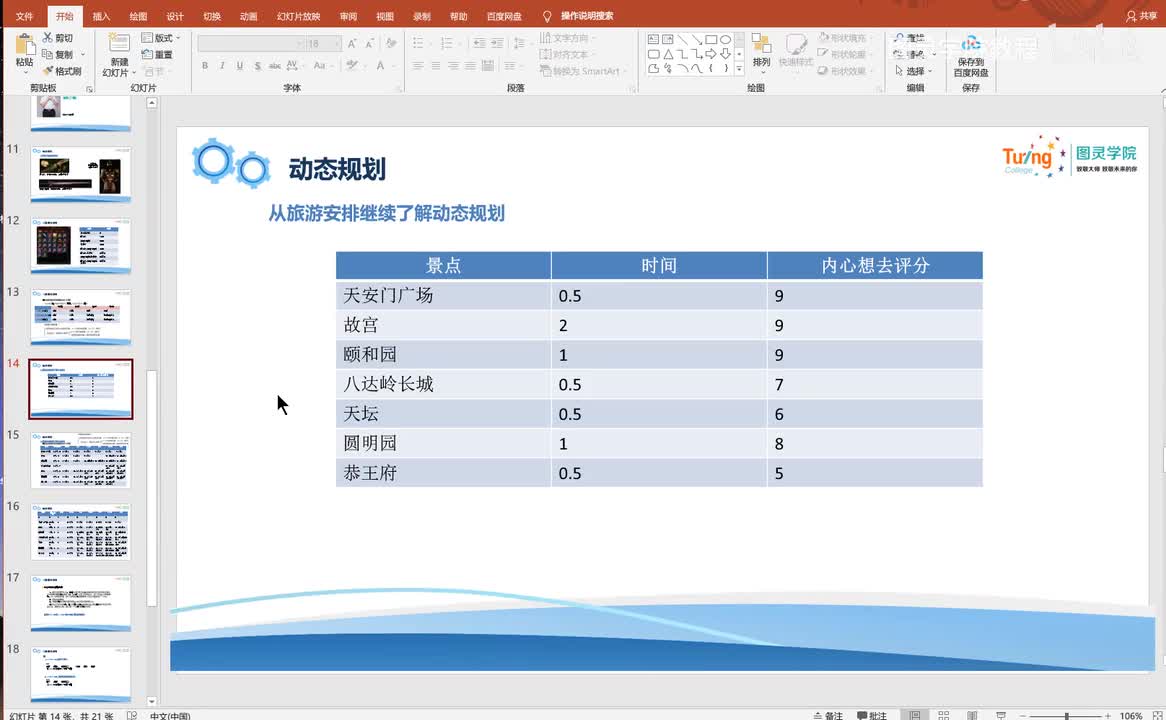Click the lightbulb tell-me search icon

(x=547, y=16)
